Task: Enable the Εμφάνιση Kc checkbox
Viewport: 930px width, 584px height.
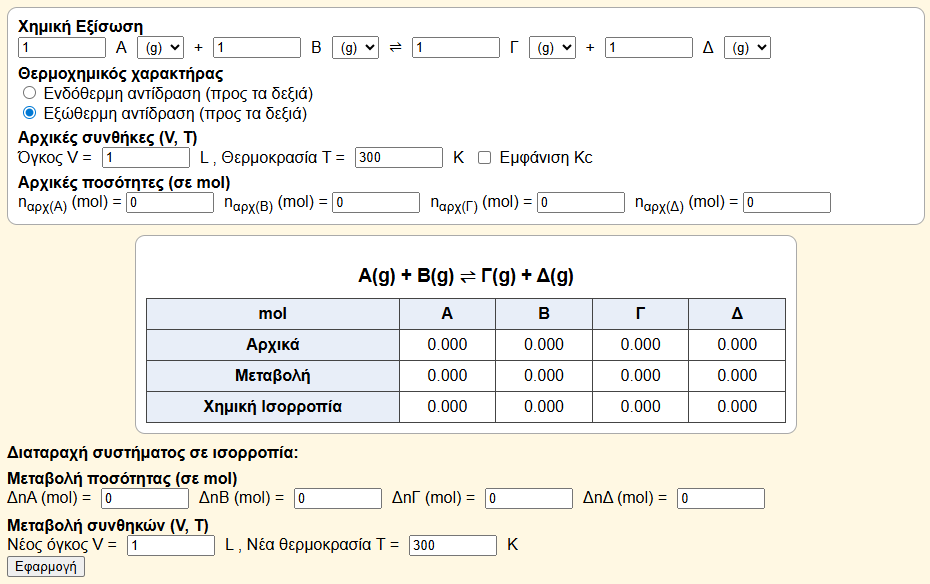Action: (485, 158)
